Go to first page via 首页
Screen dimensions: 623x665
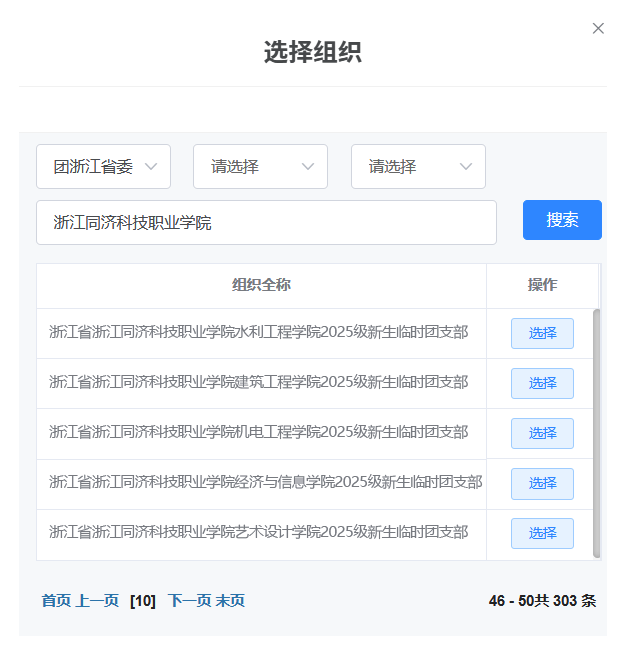56,601
